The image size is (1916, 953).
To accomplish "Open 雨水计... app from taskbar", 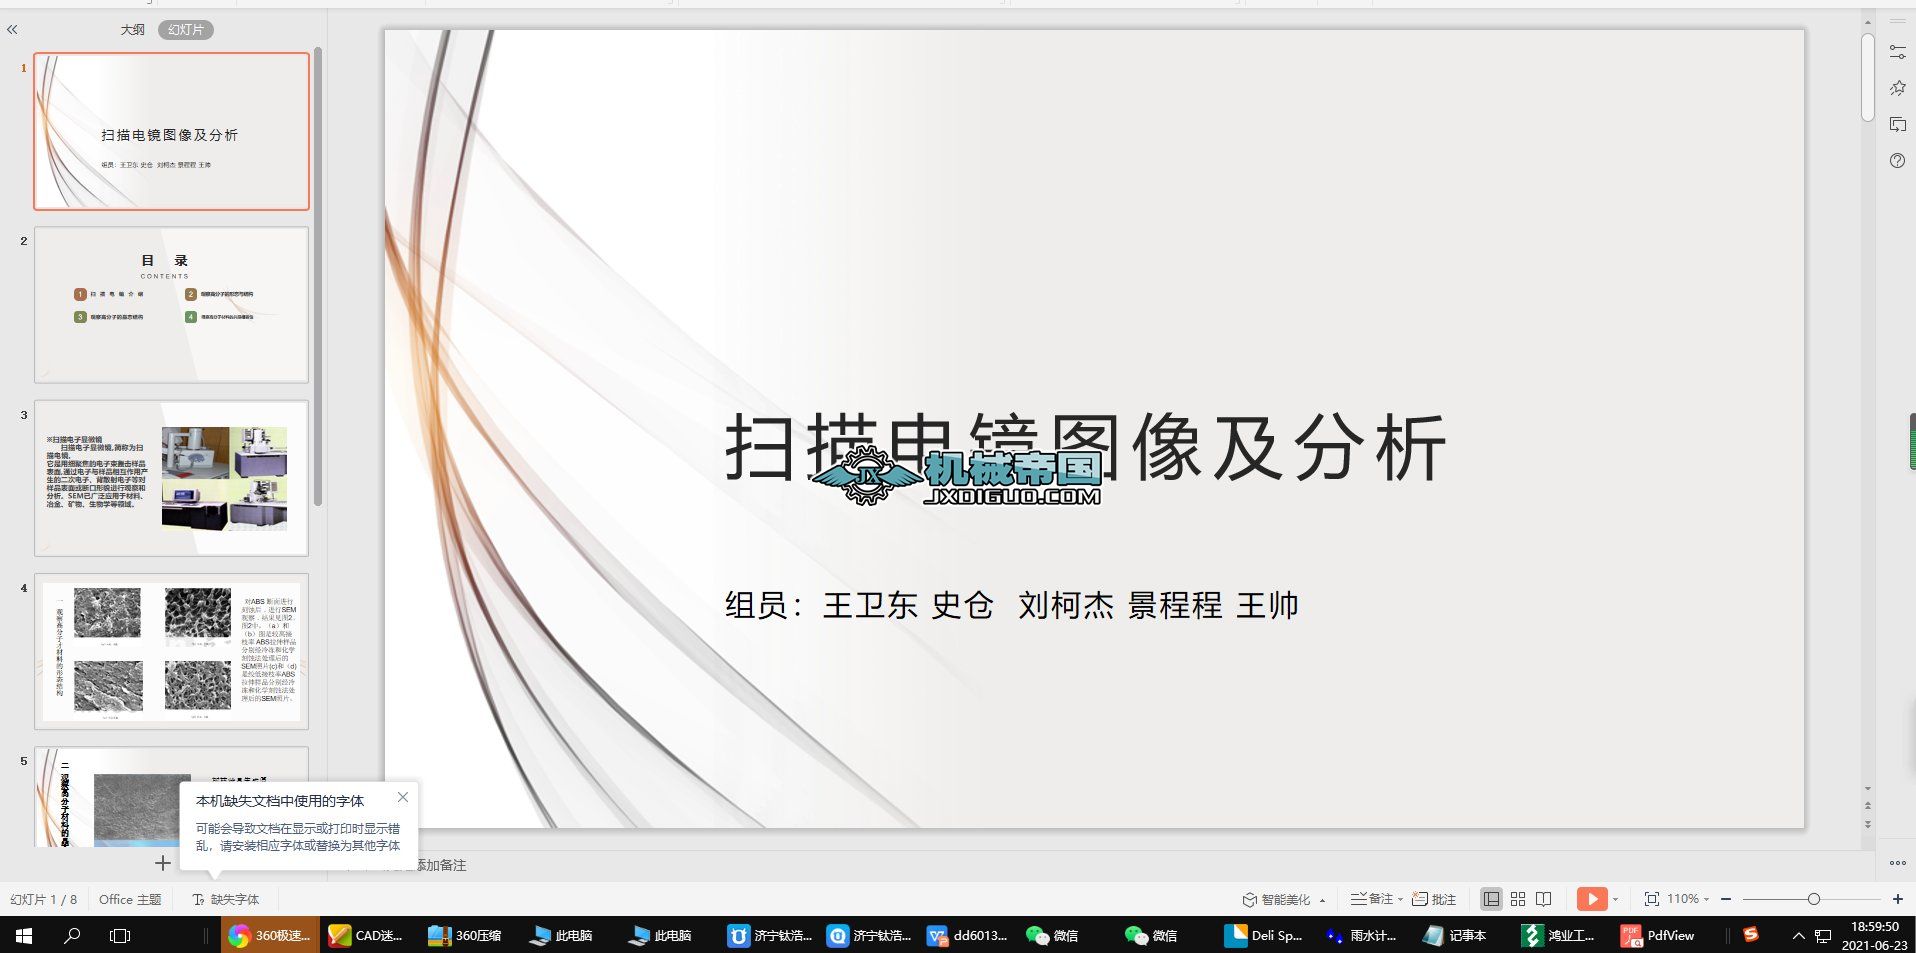I will coord(1362,935).
